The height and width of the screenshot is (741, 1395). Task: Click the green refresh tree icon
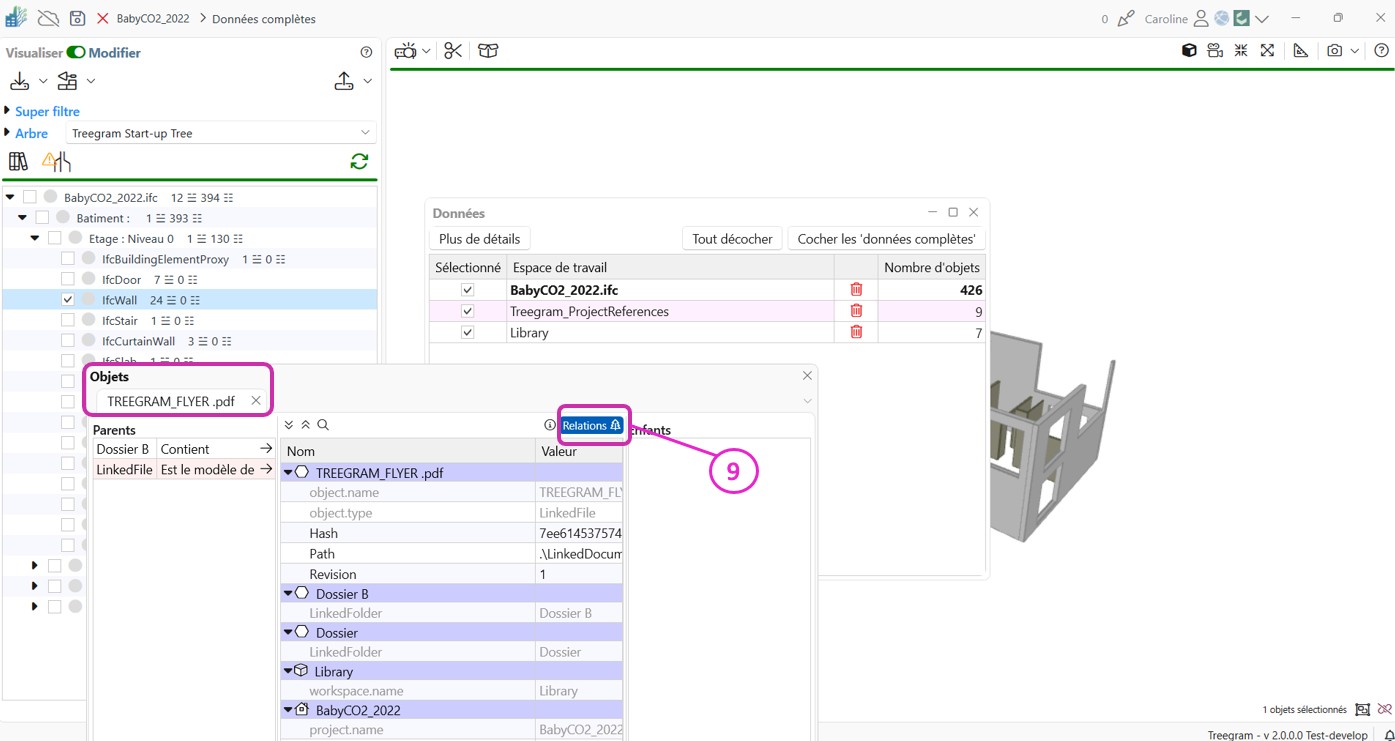pos(359,161)
